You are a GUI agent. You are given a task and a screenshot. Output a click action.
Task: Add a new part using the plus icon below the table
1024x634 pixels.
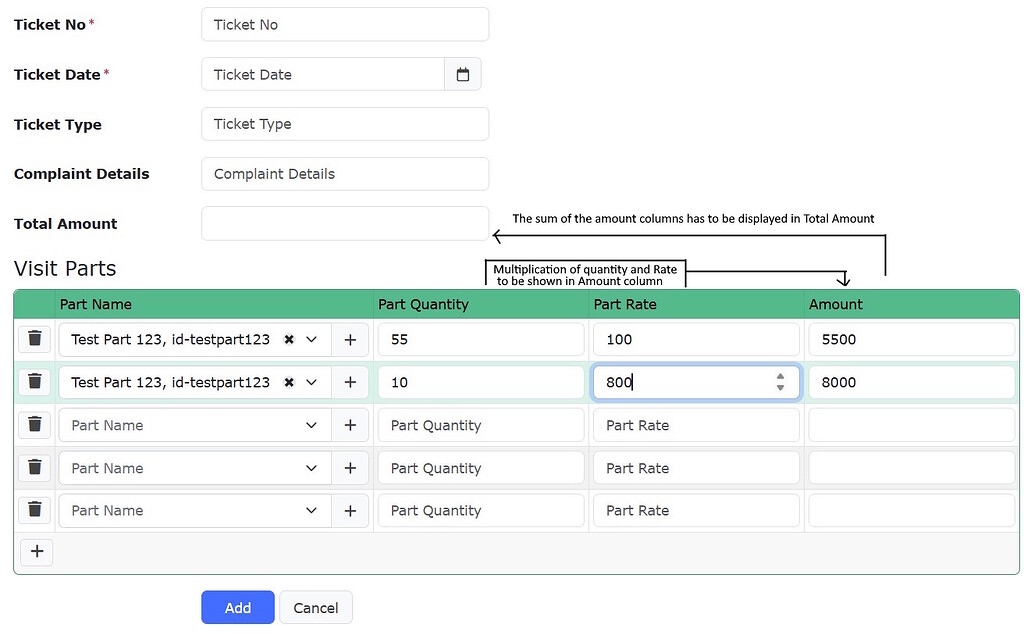coord(36,551)
